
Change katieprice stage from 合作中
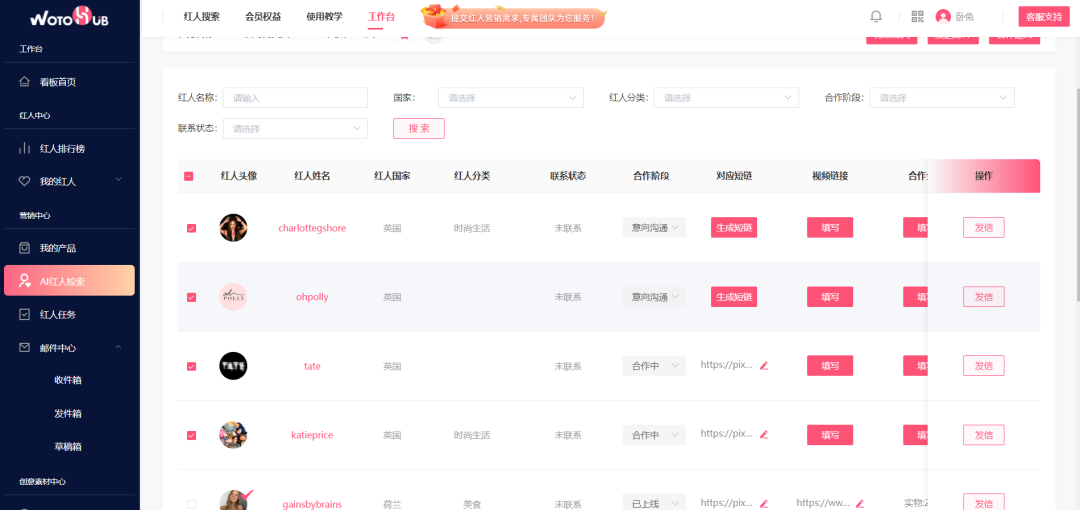tap(654, 435)
